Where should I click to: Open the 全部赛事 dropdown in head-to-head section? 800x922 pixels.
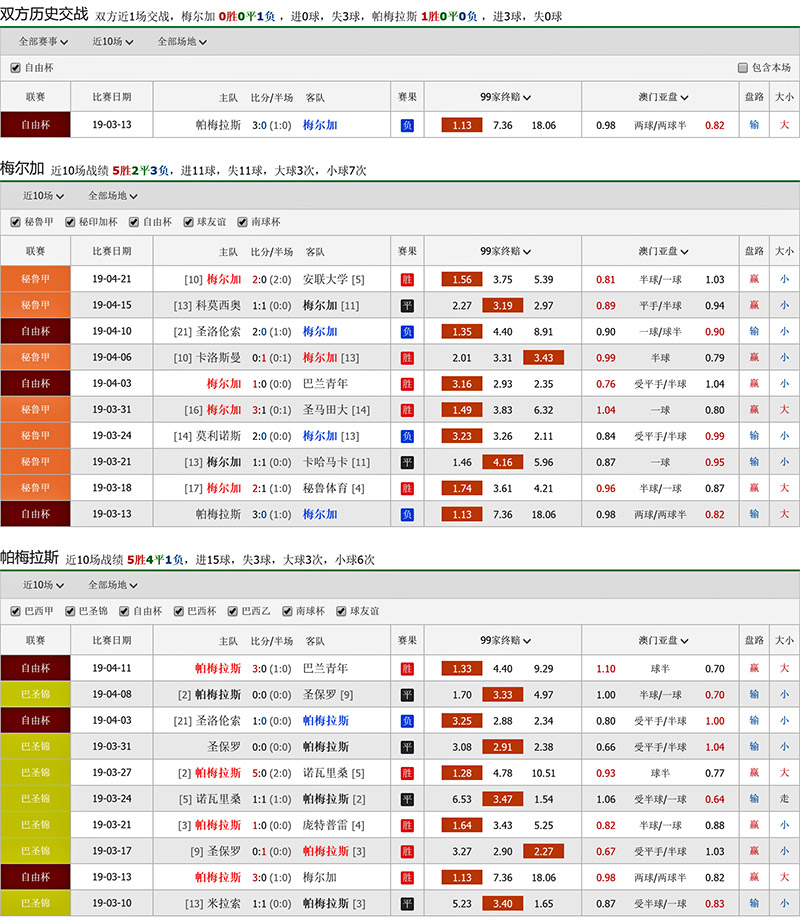click(x=43, y=42)
